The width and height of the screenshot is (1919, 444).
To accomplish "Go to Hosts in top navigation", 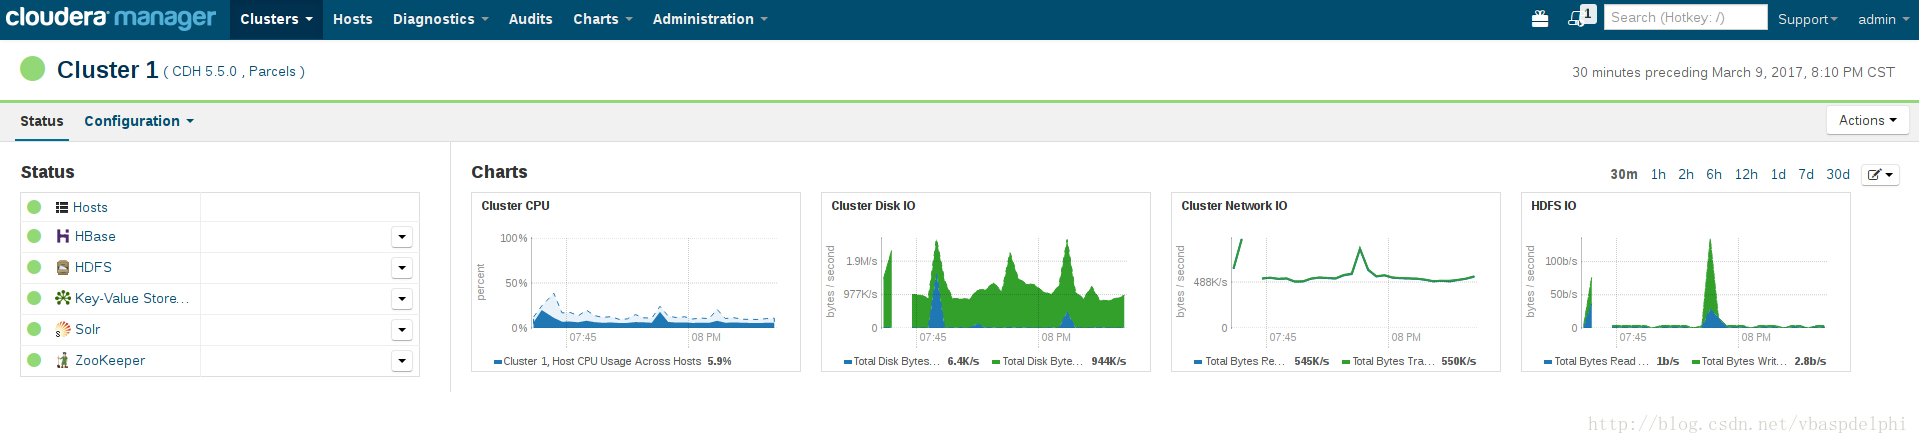I will [x=352, y=19].
